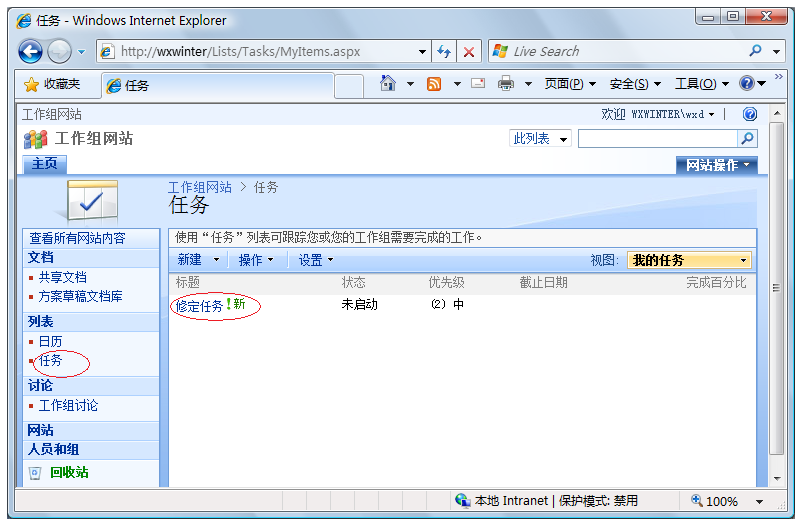Open the 收藏夹 favorites button
806x529 pixels.
point(52,84)
